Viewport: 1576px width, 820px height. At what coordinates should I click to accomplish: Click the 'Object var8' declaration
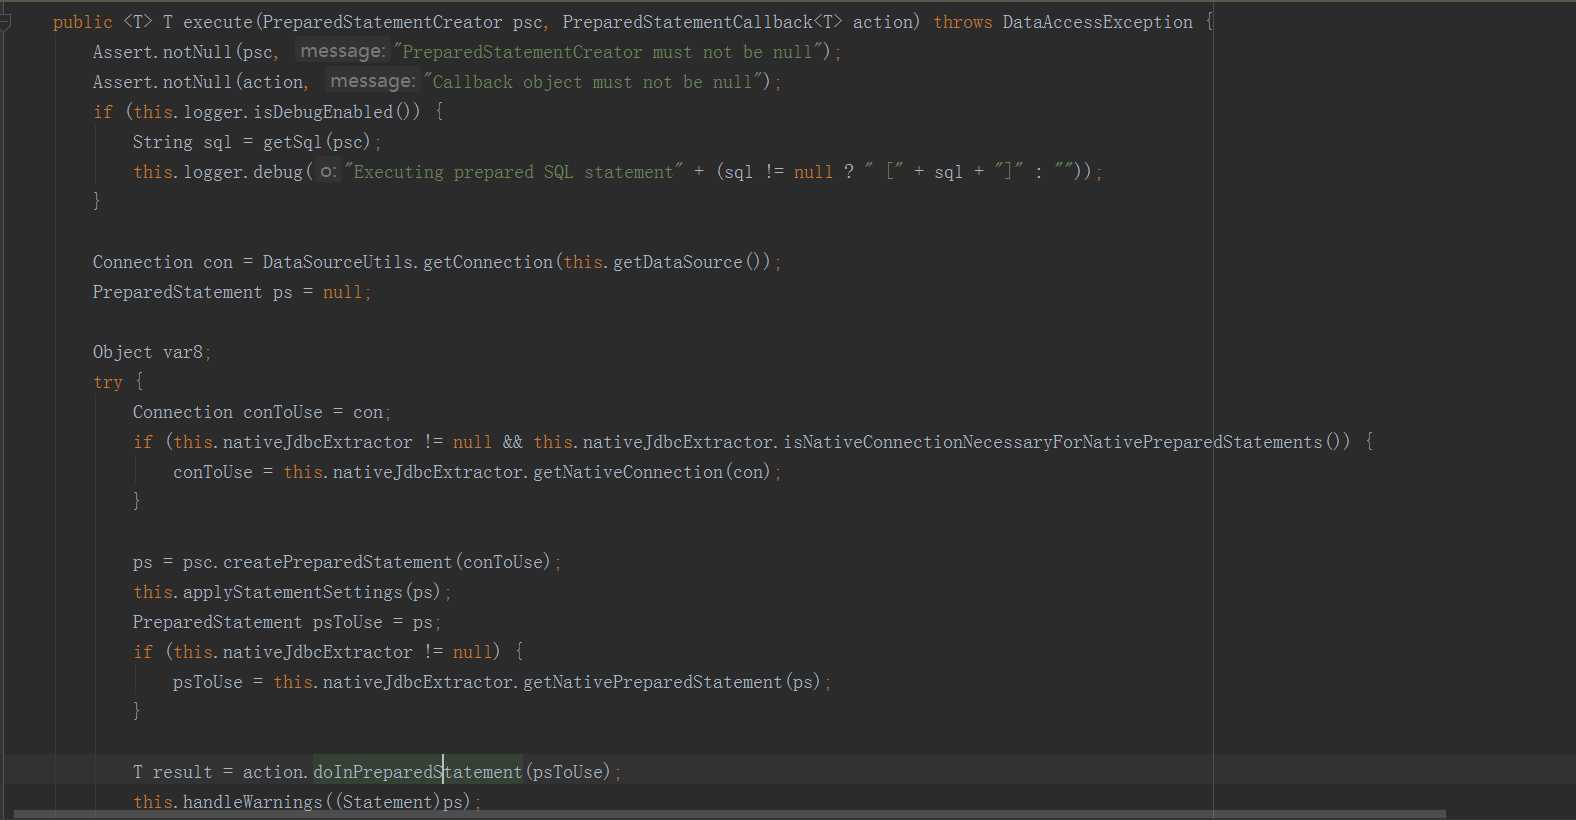click(148, 352)
